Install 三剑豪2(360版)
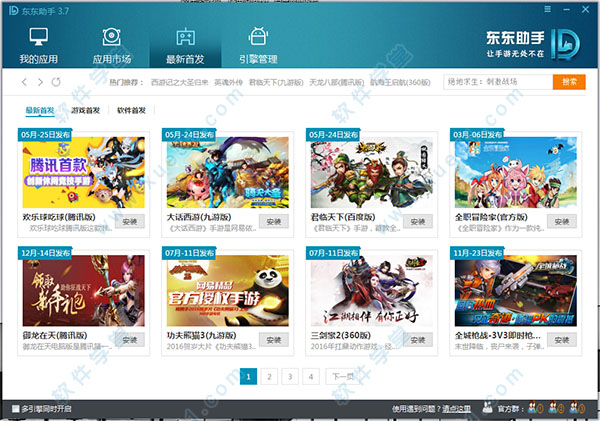The image size is (600, 421). click(x=418, y=340)
